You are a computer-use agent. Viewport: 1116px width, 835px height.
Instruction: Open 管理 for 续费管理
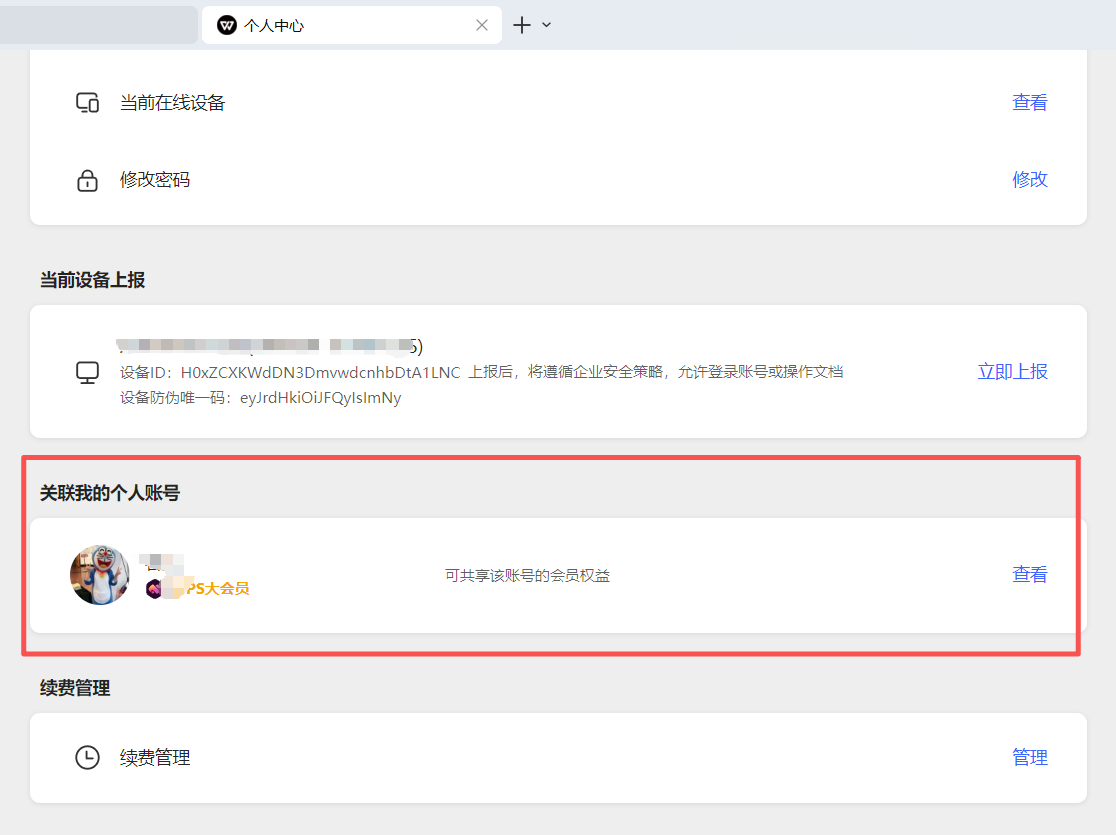coord(1029,757)
